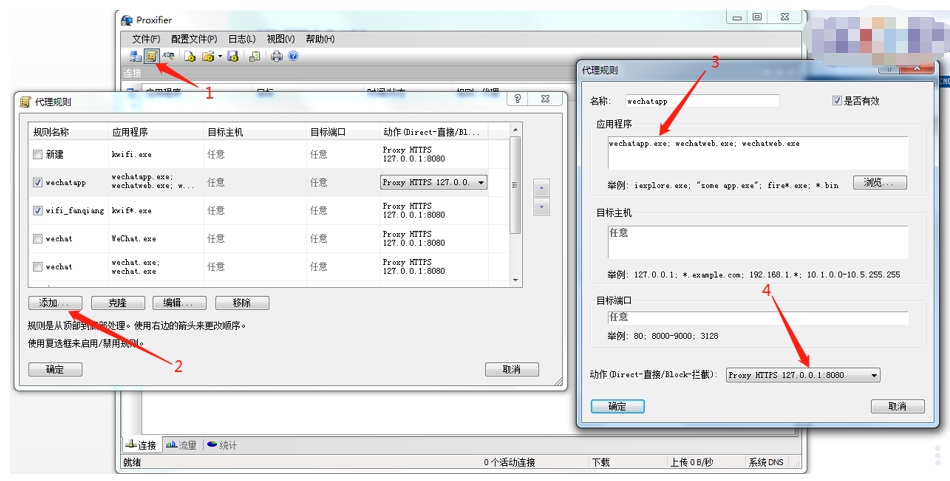Click the 浏览... button

point(880,182)
